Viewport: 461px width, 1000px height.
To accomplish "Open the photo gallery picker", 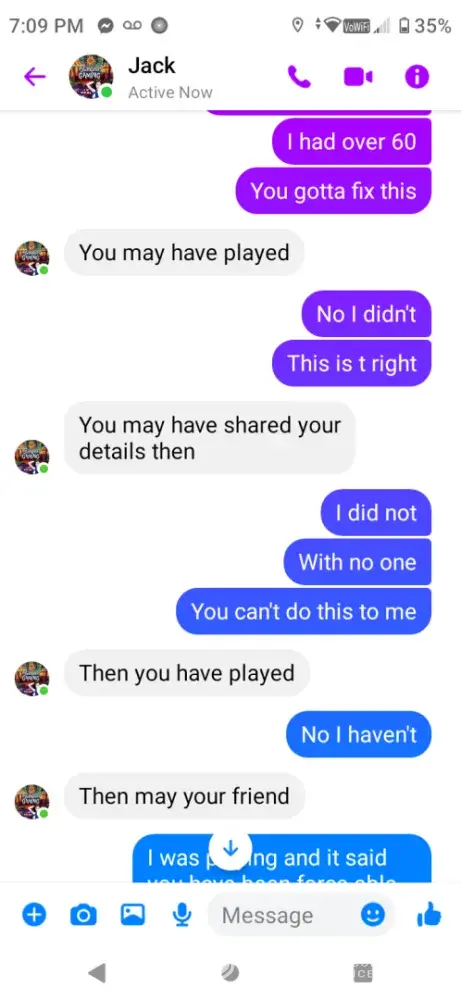I will click(x=133, y=915).
